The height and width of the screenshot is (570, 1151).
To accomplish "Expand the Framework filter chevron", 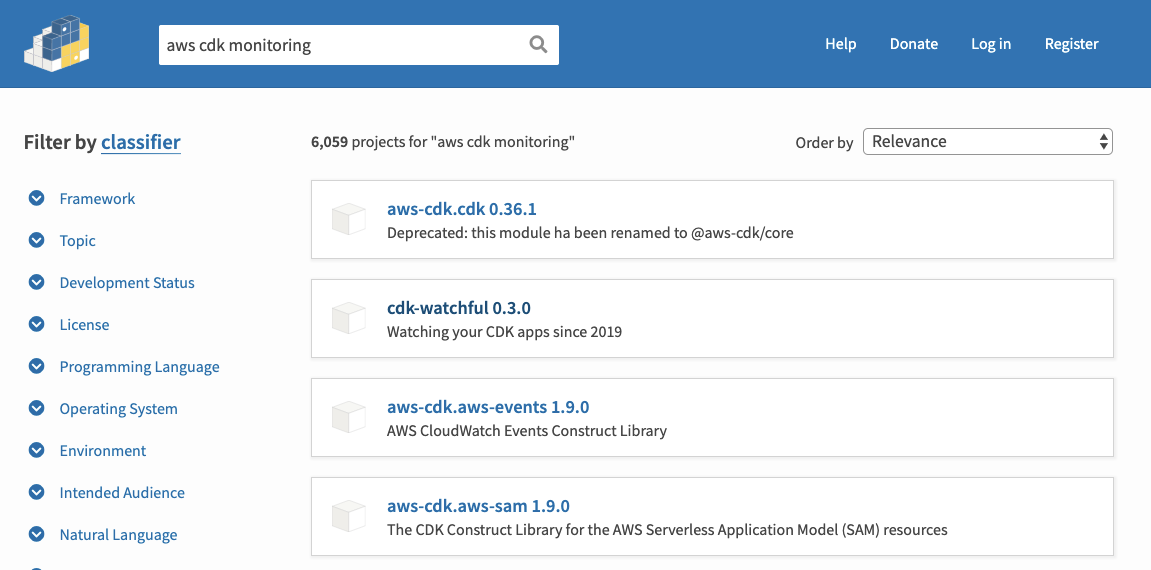I will click(x=37, y=198).
